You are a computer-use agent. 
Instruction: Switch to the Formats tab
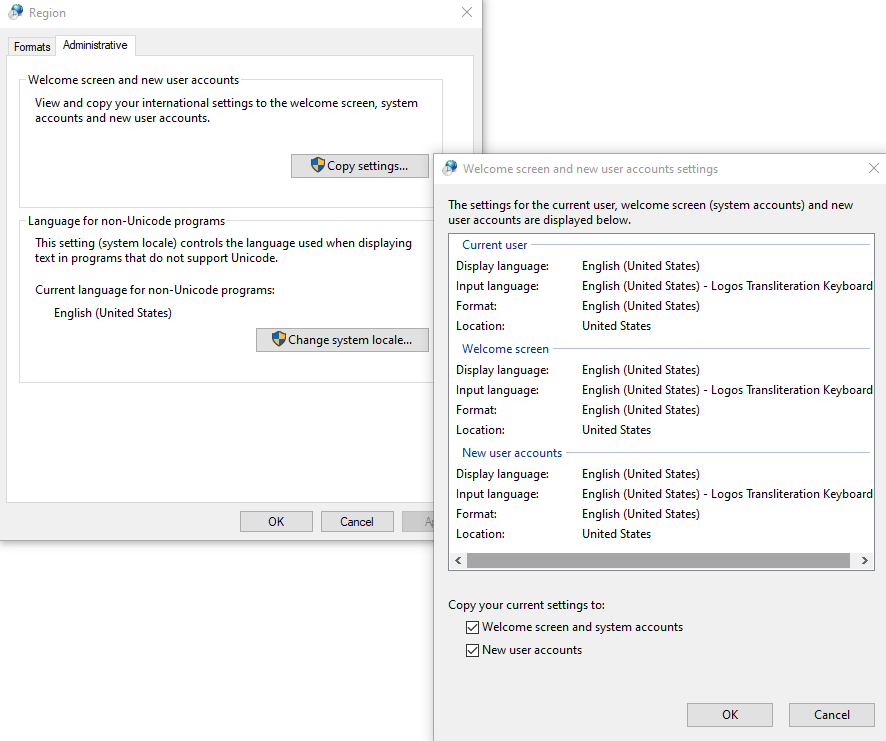[32, 47]
